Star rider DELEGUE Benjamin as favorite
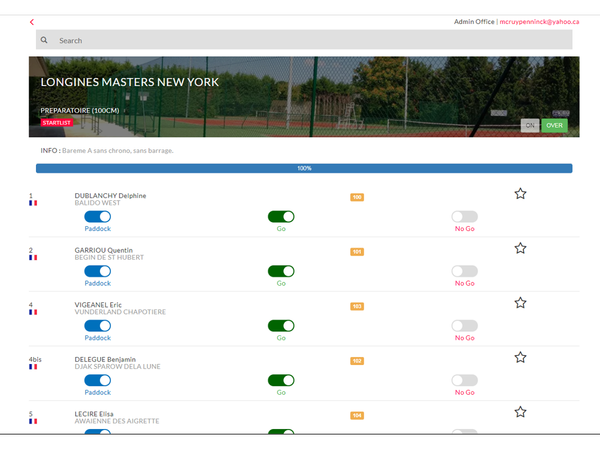The width and height of the screenshot is (600, 450). (520, 357)
